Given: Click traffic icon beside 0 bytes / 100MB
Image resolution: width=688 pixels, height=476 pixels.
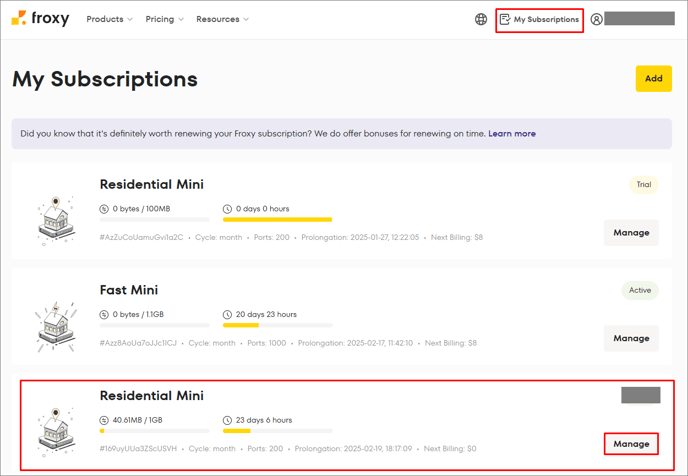Looking at the screenshot, I should pos(104,209).
